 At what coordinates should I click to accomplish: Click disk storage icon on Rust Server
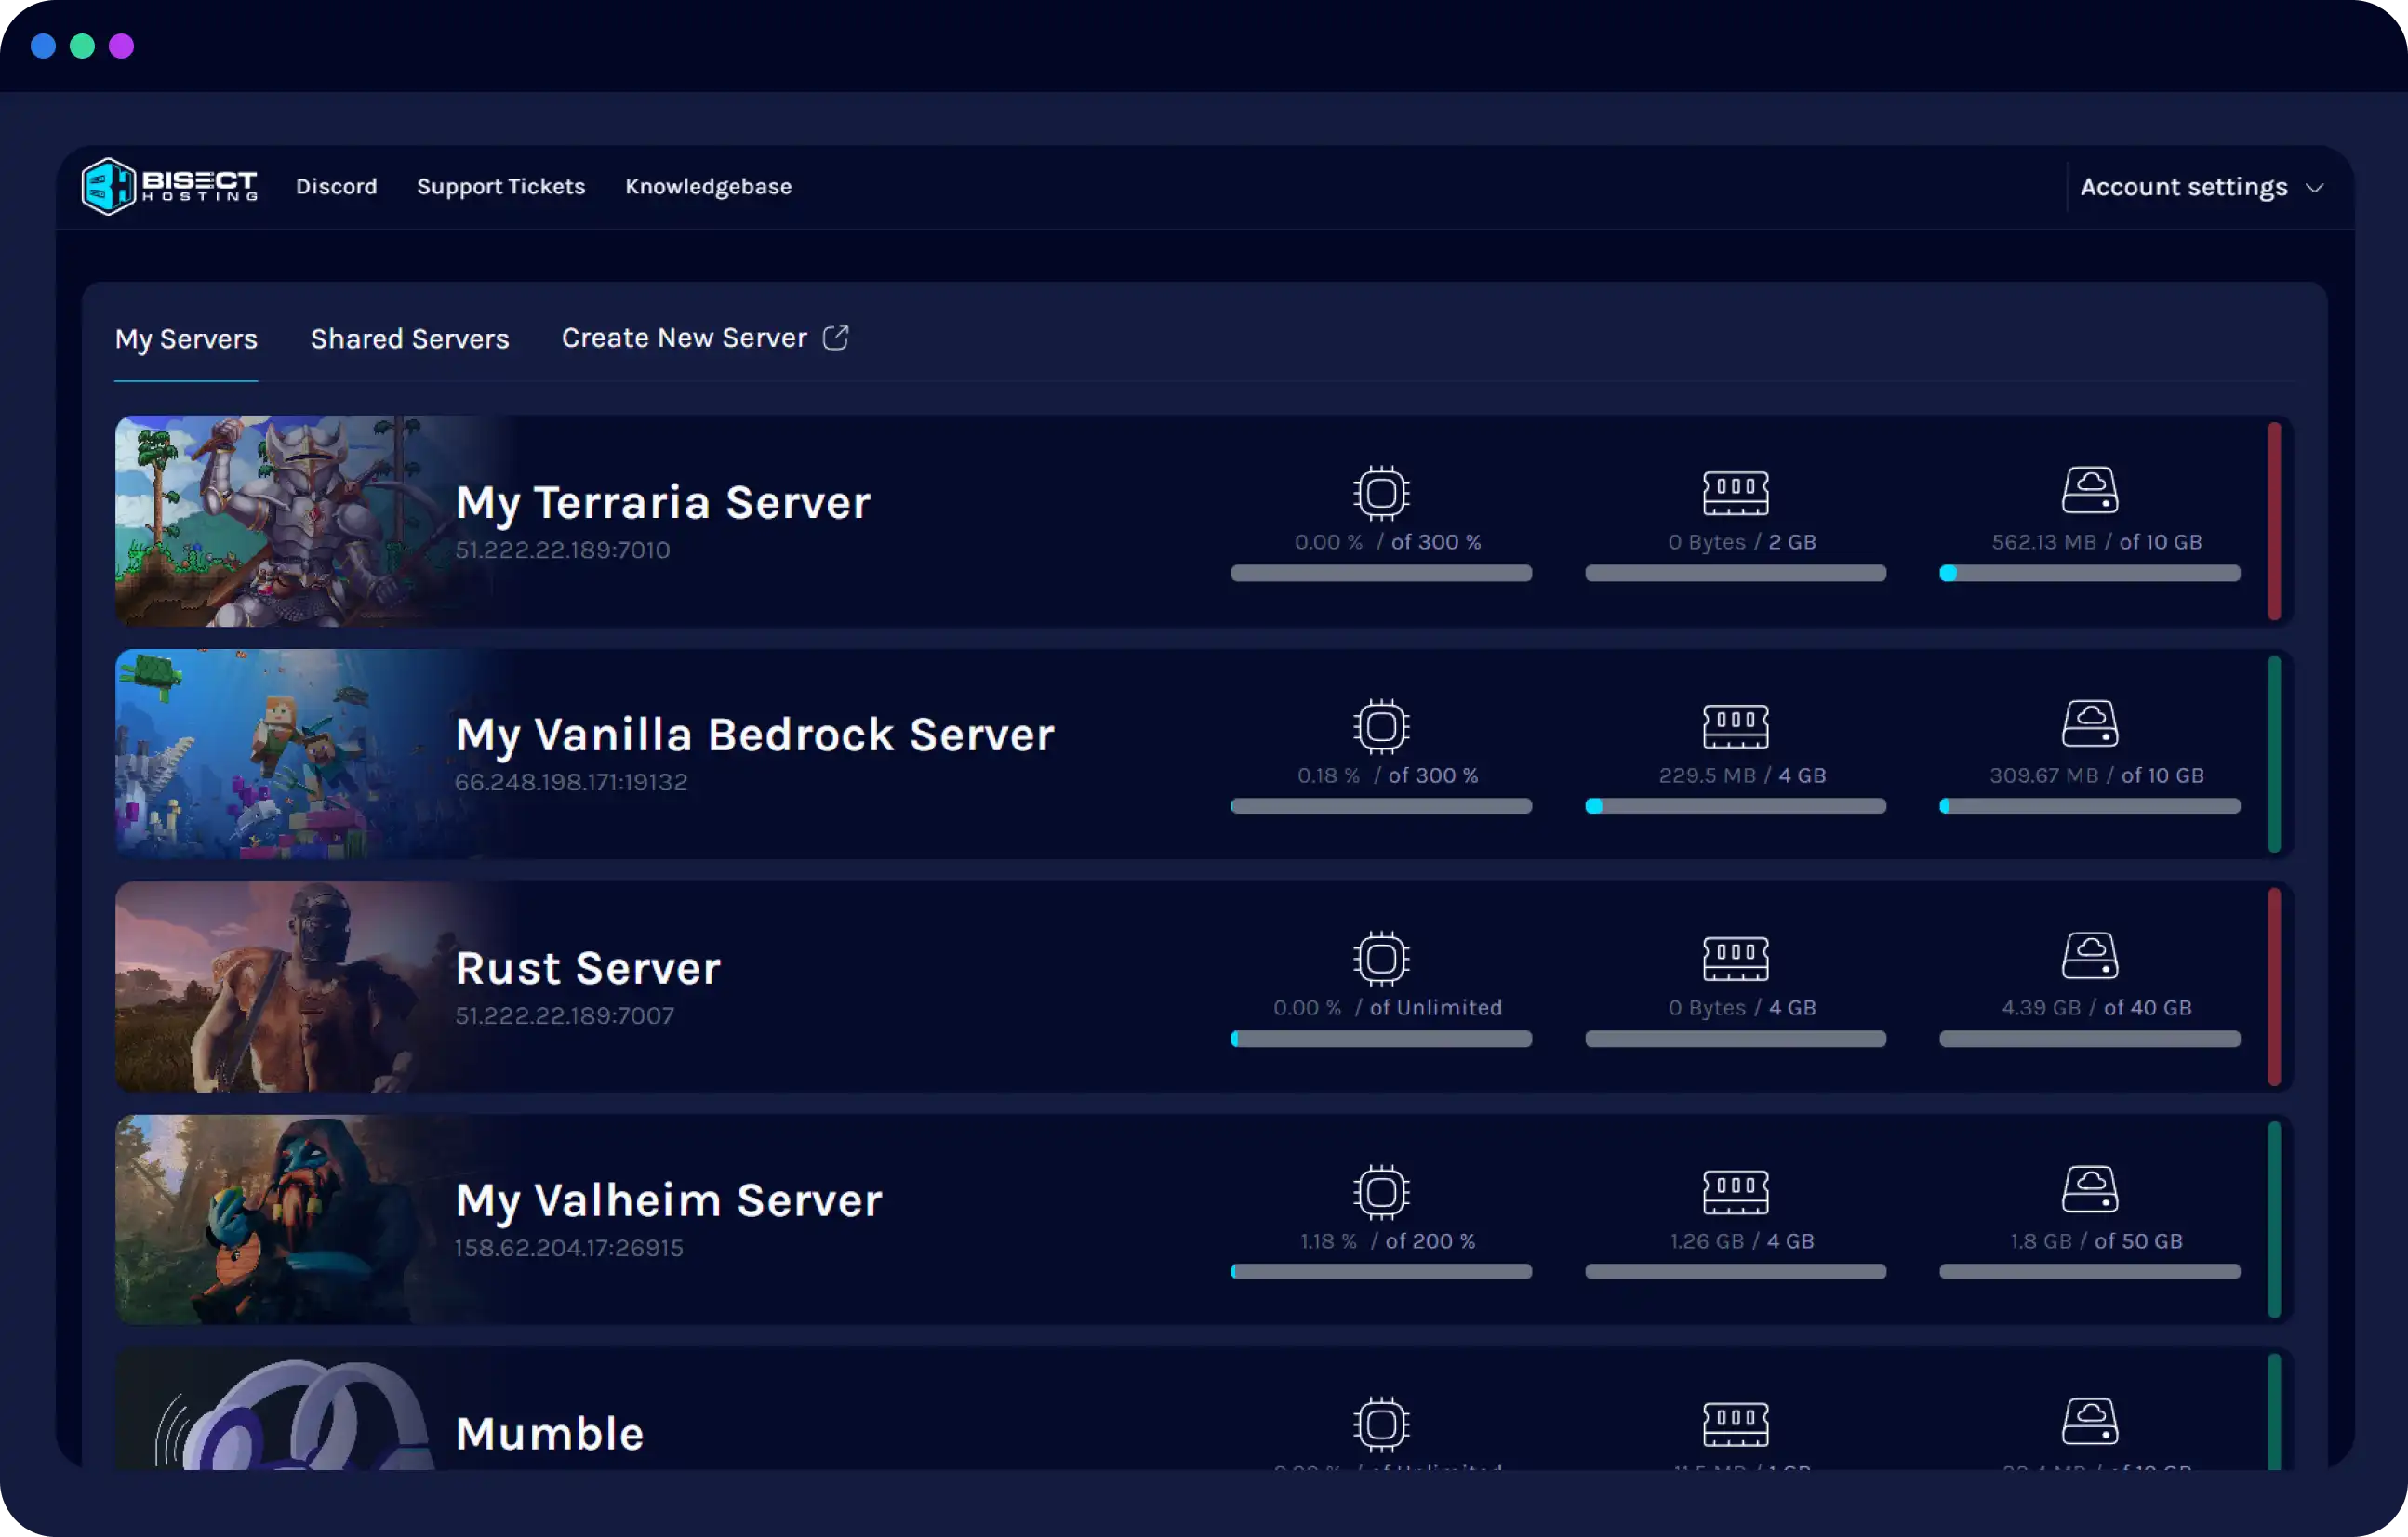2089,957
